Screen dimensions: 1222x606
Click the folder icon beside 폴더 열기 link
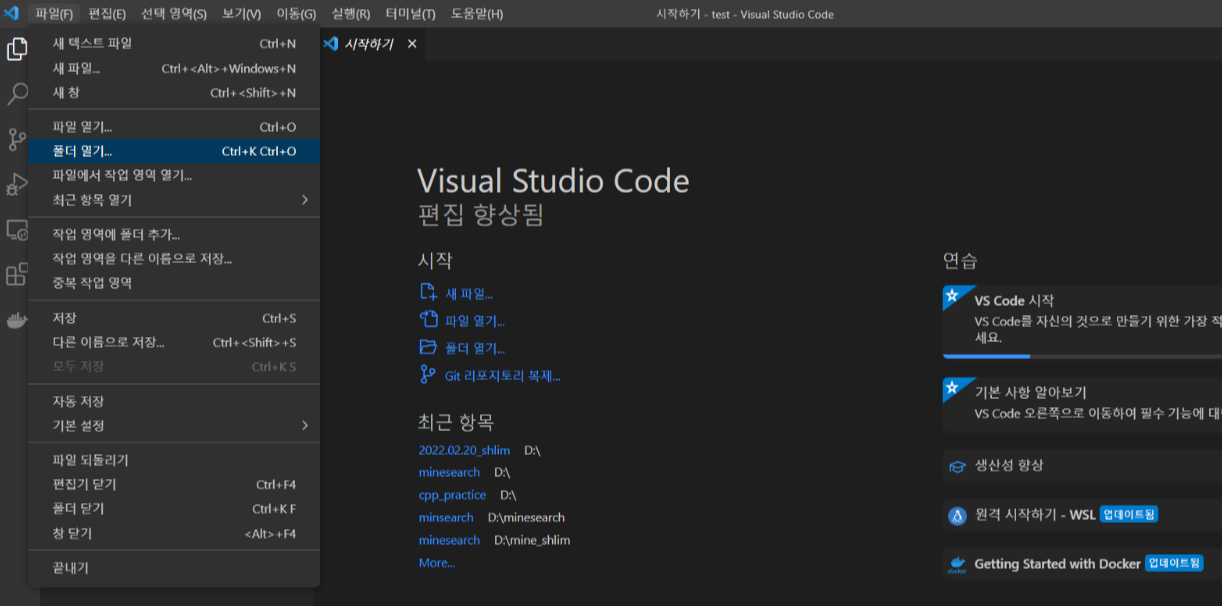[428, 347]
